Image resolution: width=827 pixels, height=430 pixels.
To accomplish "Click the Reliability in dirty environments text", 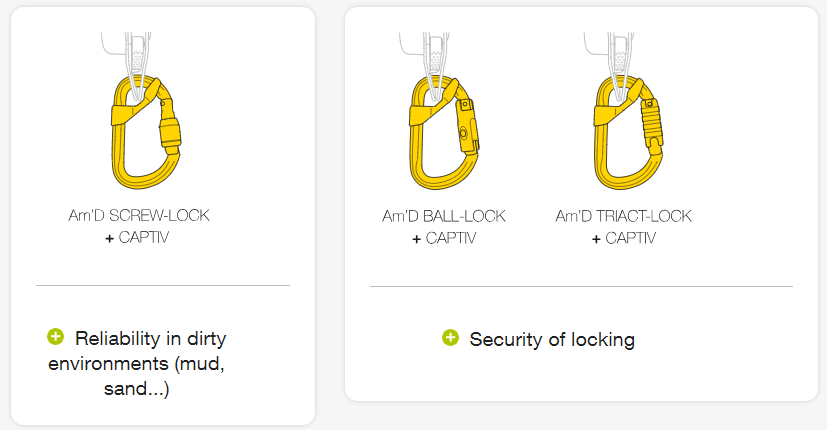I will 137,363.
